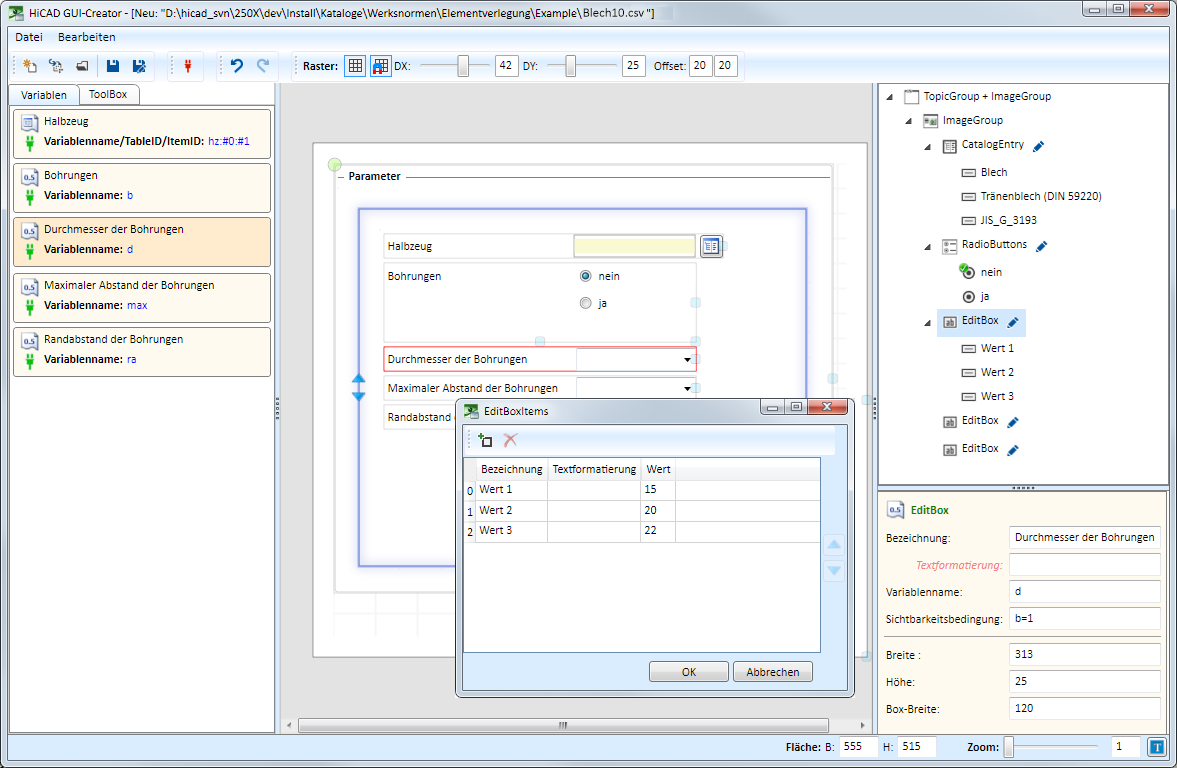Viewport: 1177px width, 768px height.
Task: Switch to the ToolBox tab
Action: [108, 95]
